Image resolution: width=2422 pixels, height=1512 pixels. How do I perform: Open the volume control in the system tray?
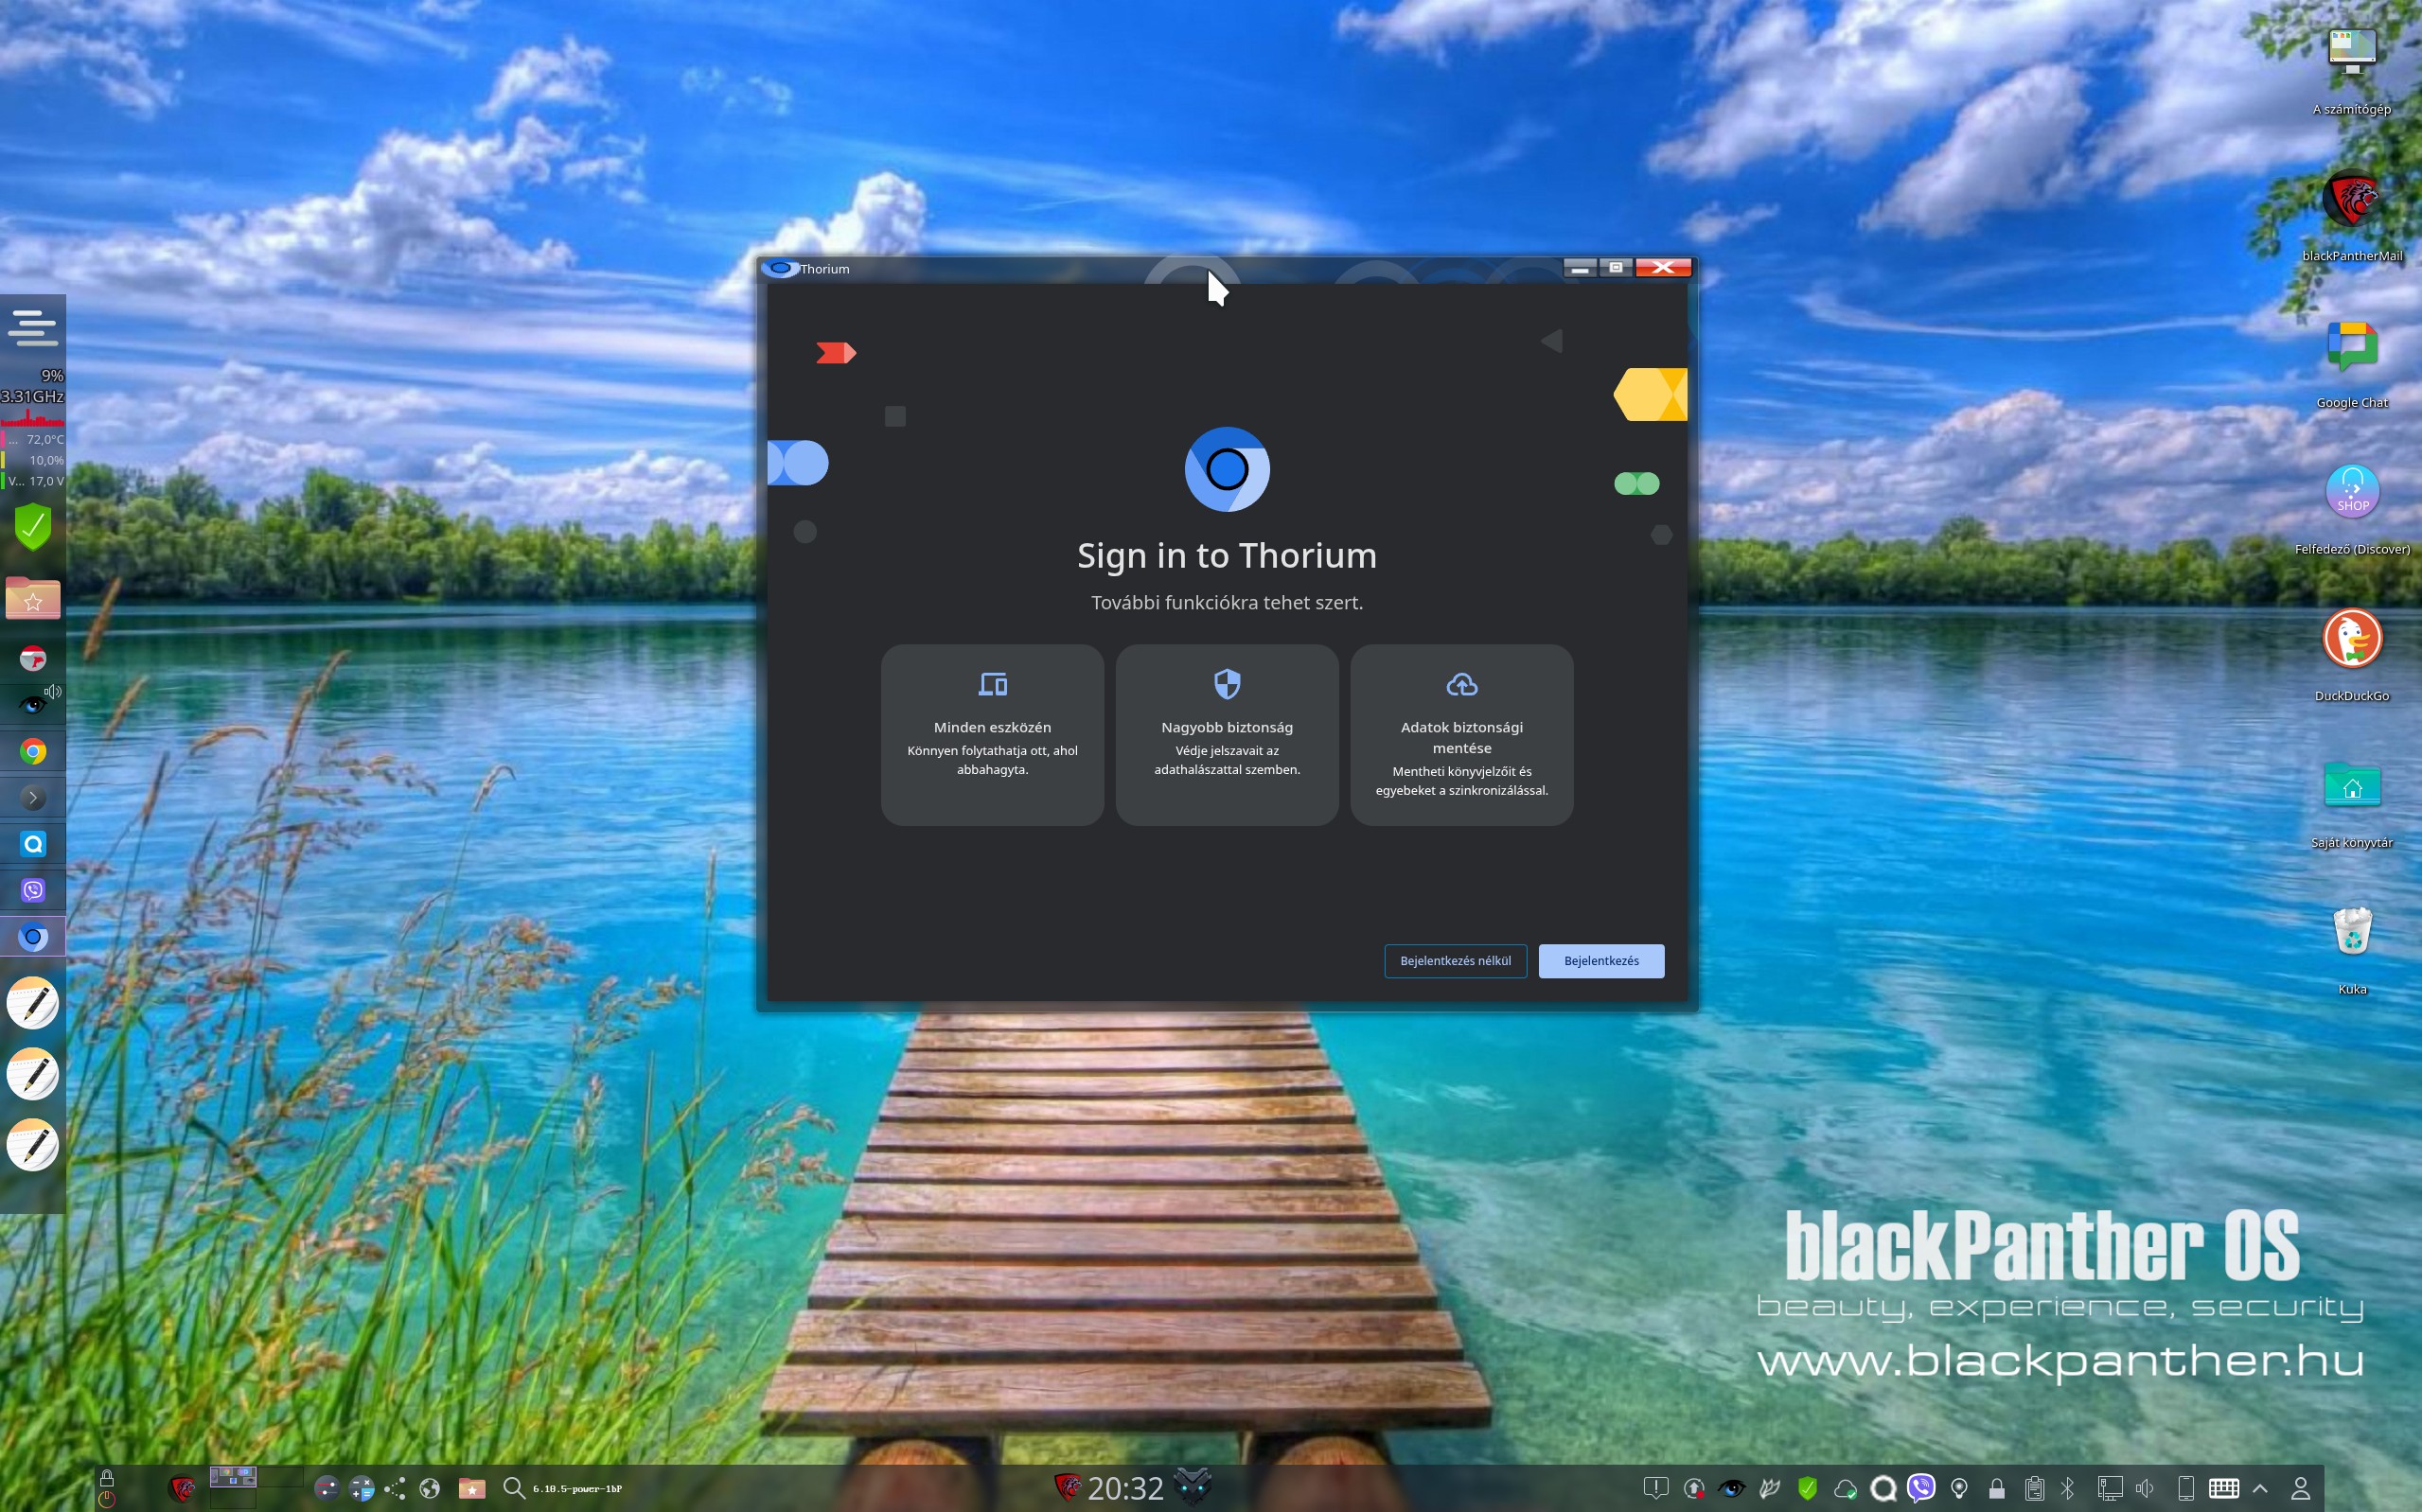pyautogui.click(x=2144, y=1488)
